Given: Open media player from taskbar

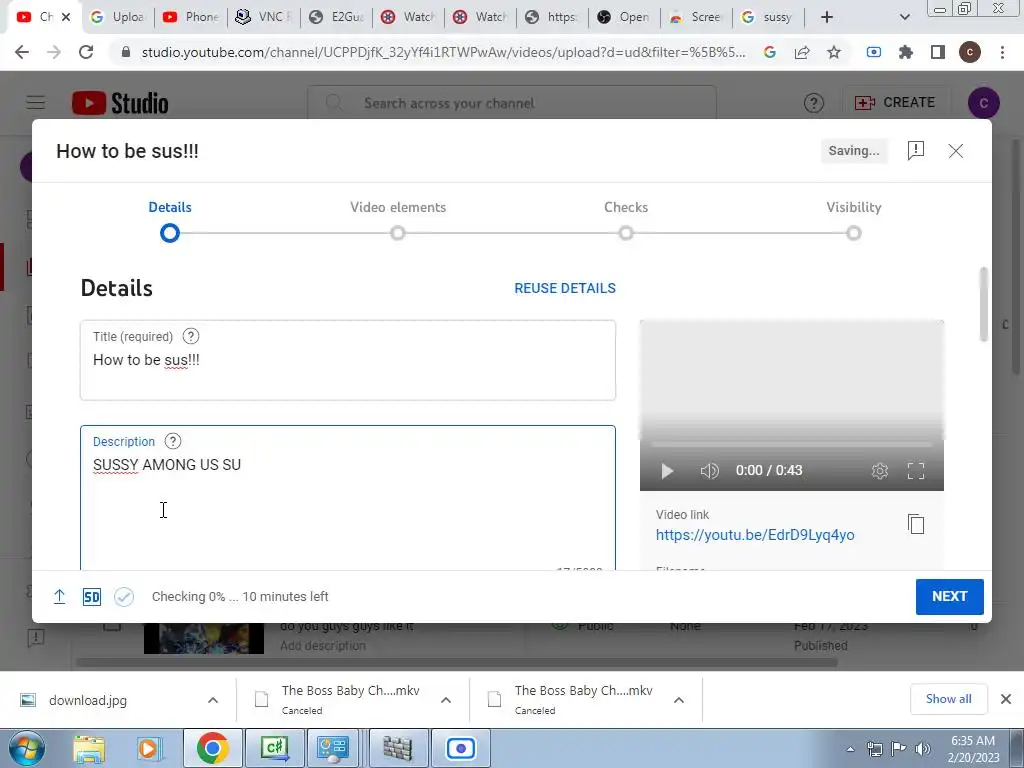Looking at the screenshot, I should click(x=150, y=748).
